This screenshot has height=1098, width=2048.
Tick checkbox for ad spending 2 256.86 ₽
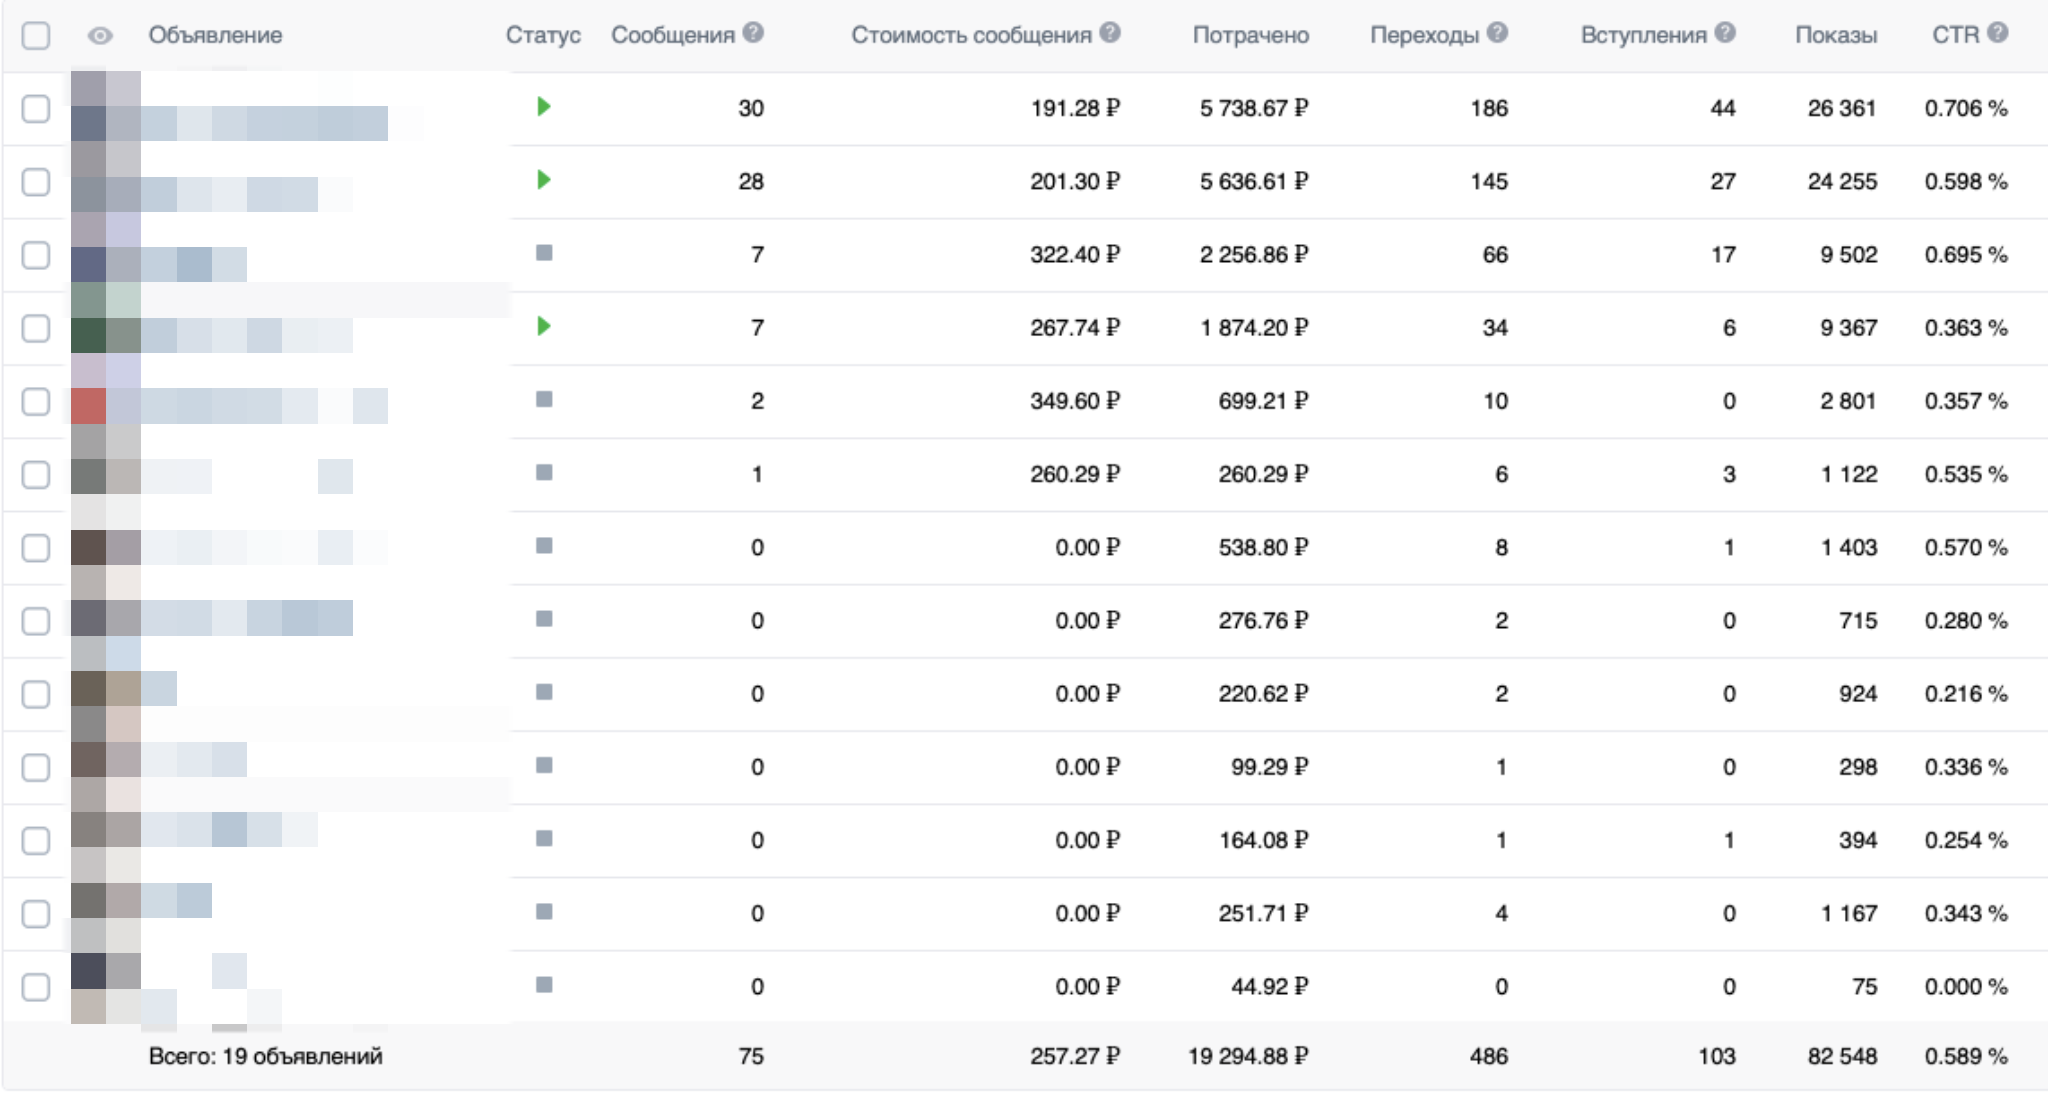(x=36, y=255)
